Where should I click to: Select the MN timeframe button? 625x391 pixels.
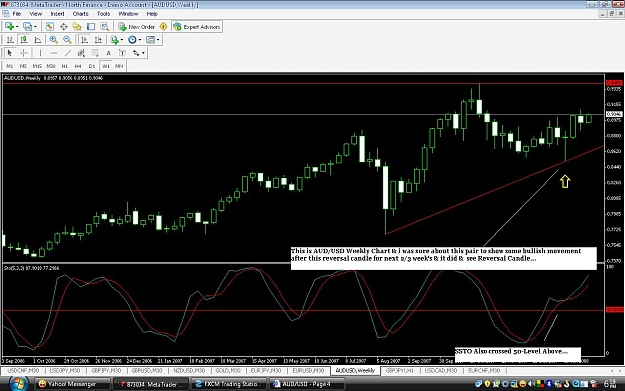[119, 66]
